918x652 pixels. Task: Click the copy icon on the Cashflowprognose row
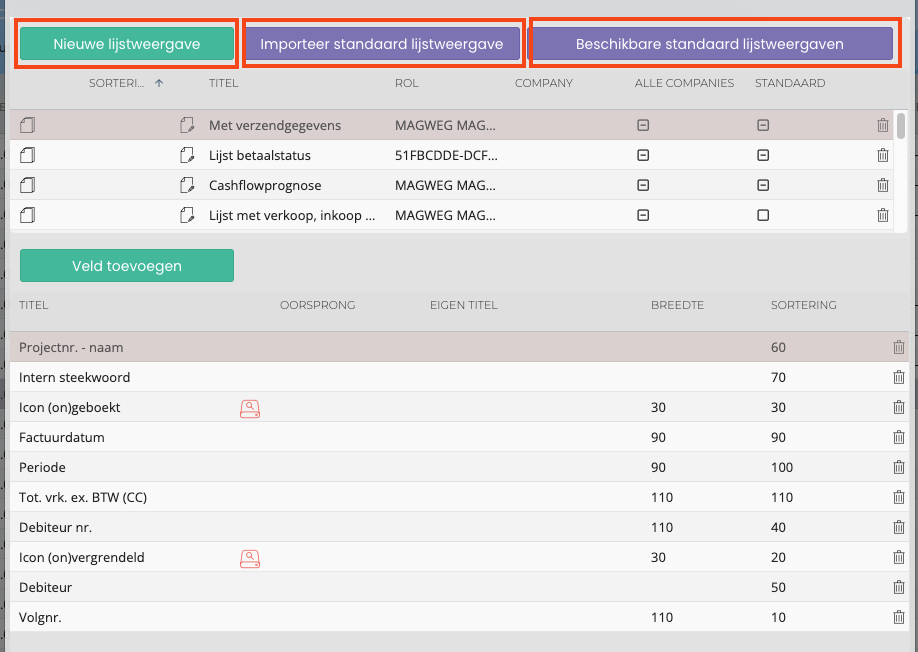28,185
